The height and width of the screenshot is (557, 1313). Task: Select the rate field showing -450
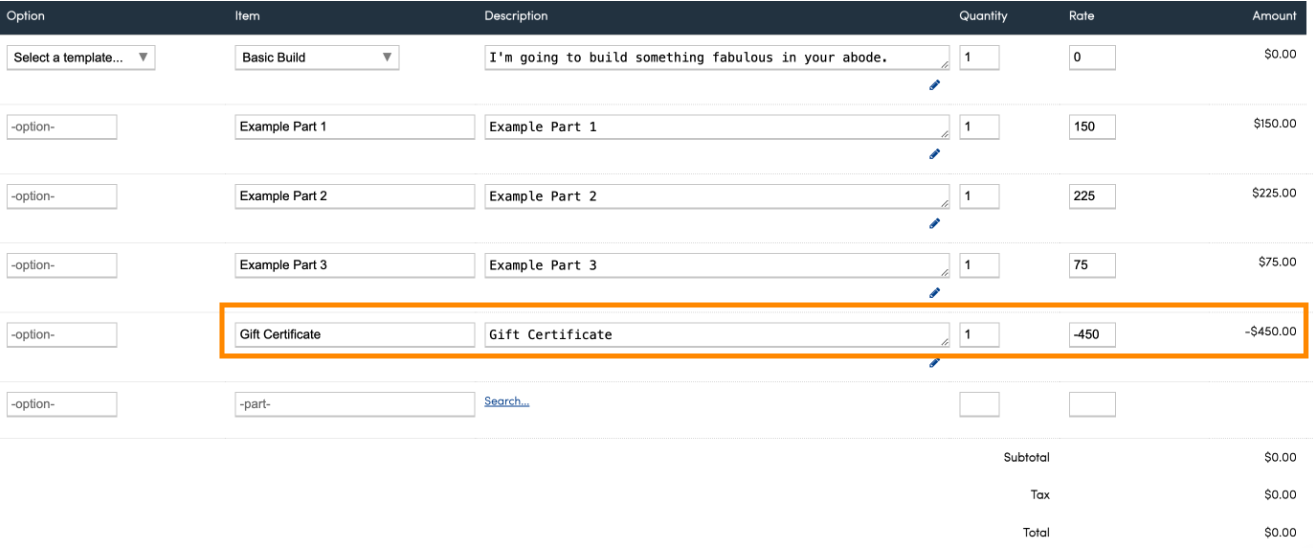click(1091, 335)
